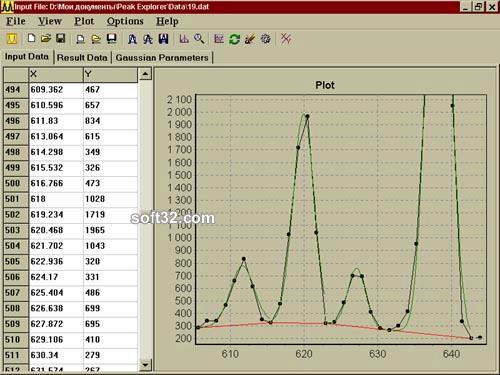500x375 pixels.
Task: Click the second new document icon
Action: click(80, 39)
